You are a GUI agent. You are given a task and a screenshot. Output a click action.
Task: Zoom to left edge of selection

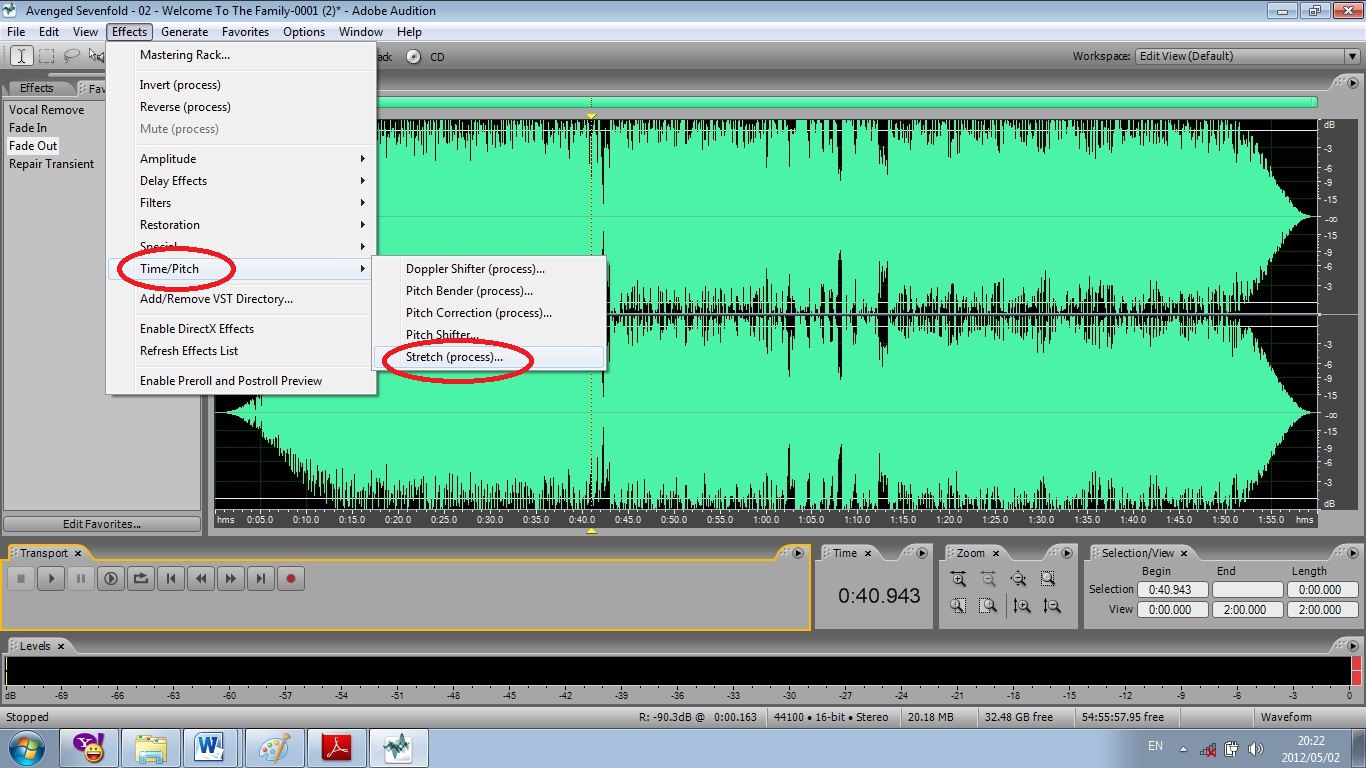[958, 606]
